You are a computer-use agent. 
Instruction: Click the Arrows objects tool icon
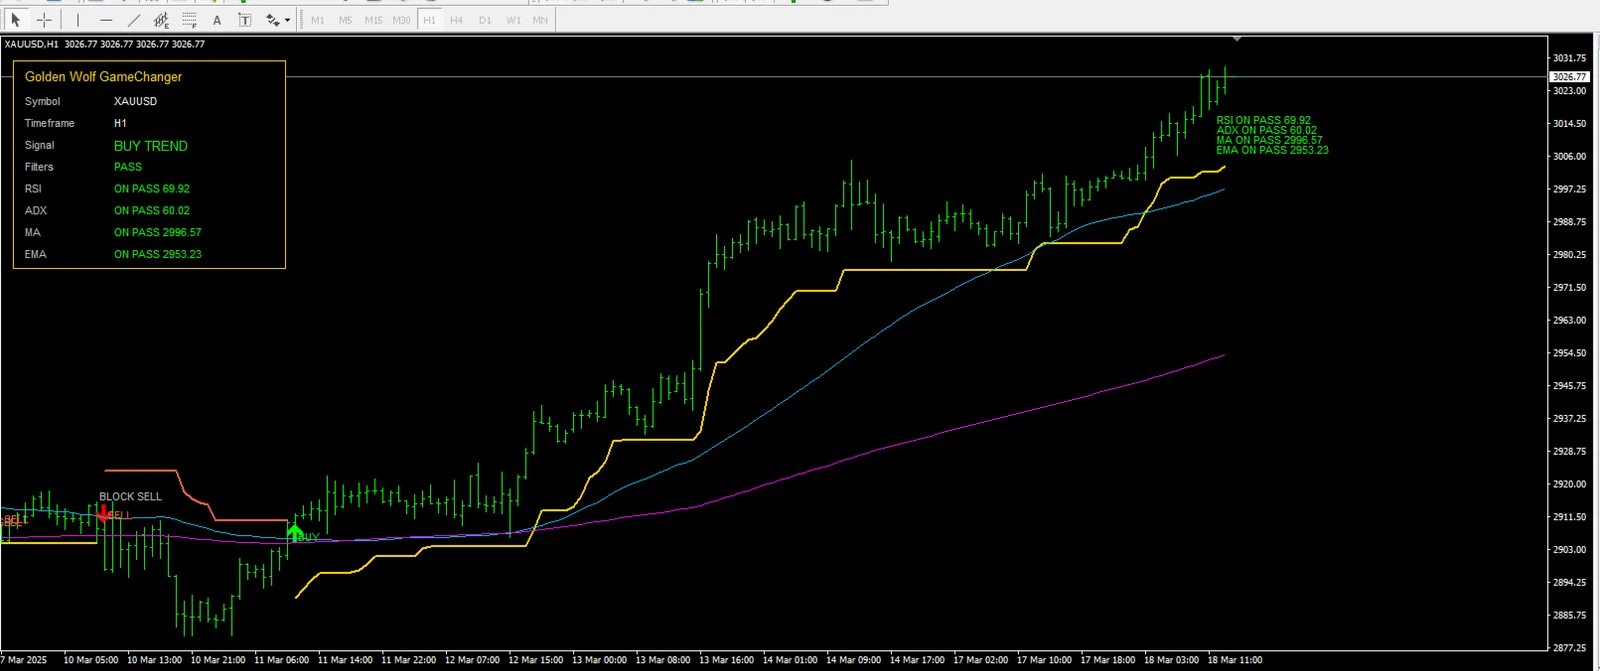pos(272,20)
